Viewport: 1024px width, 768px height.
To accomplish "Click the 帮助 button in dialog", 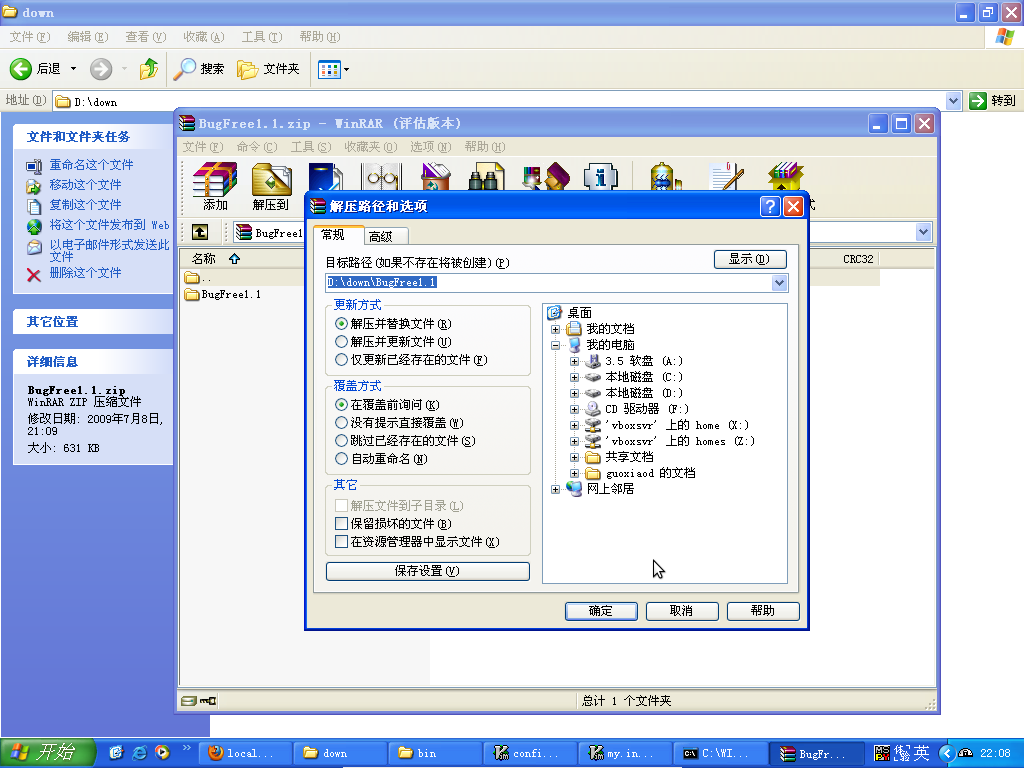I will (x=763, y=611).
